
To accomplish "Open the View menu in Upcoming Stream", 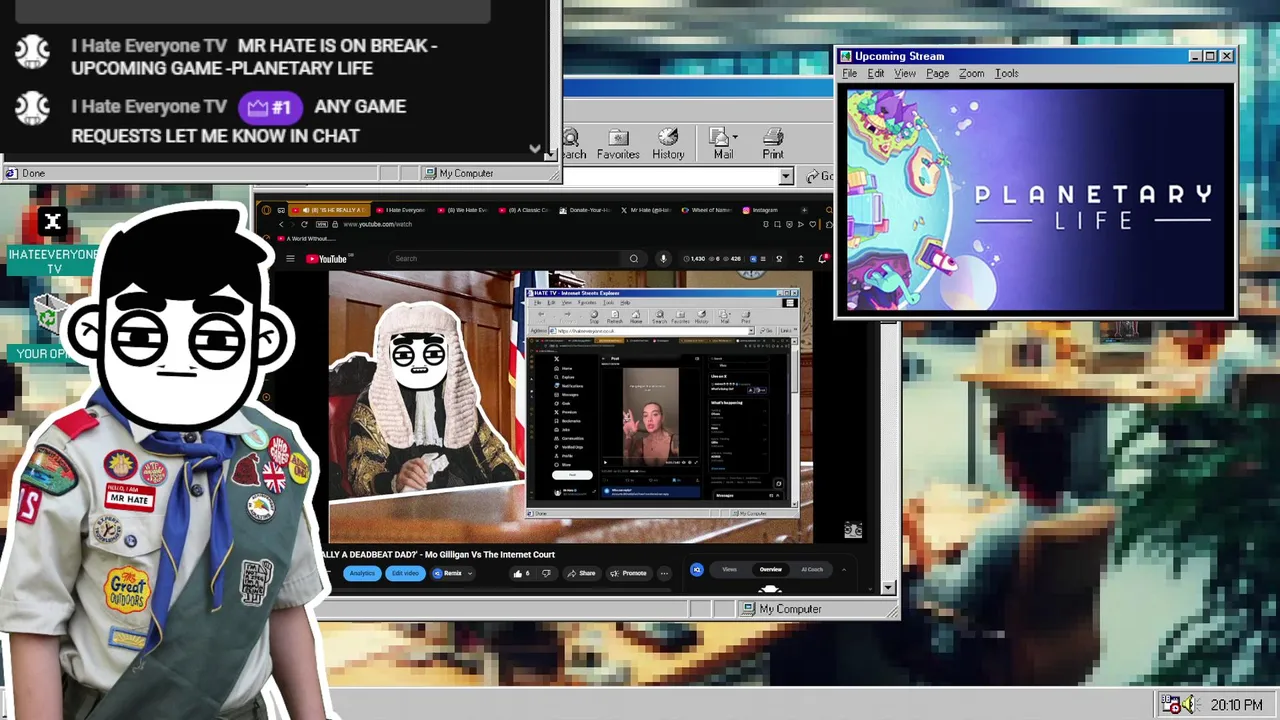I will [905, 73].
